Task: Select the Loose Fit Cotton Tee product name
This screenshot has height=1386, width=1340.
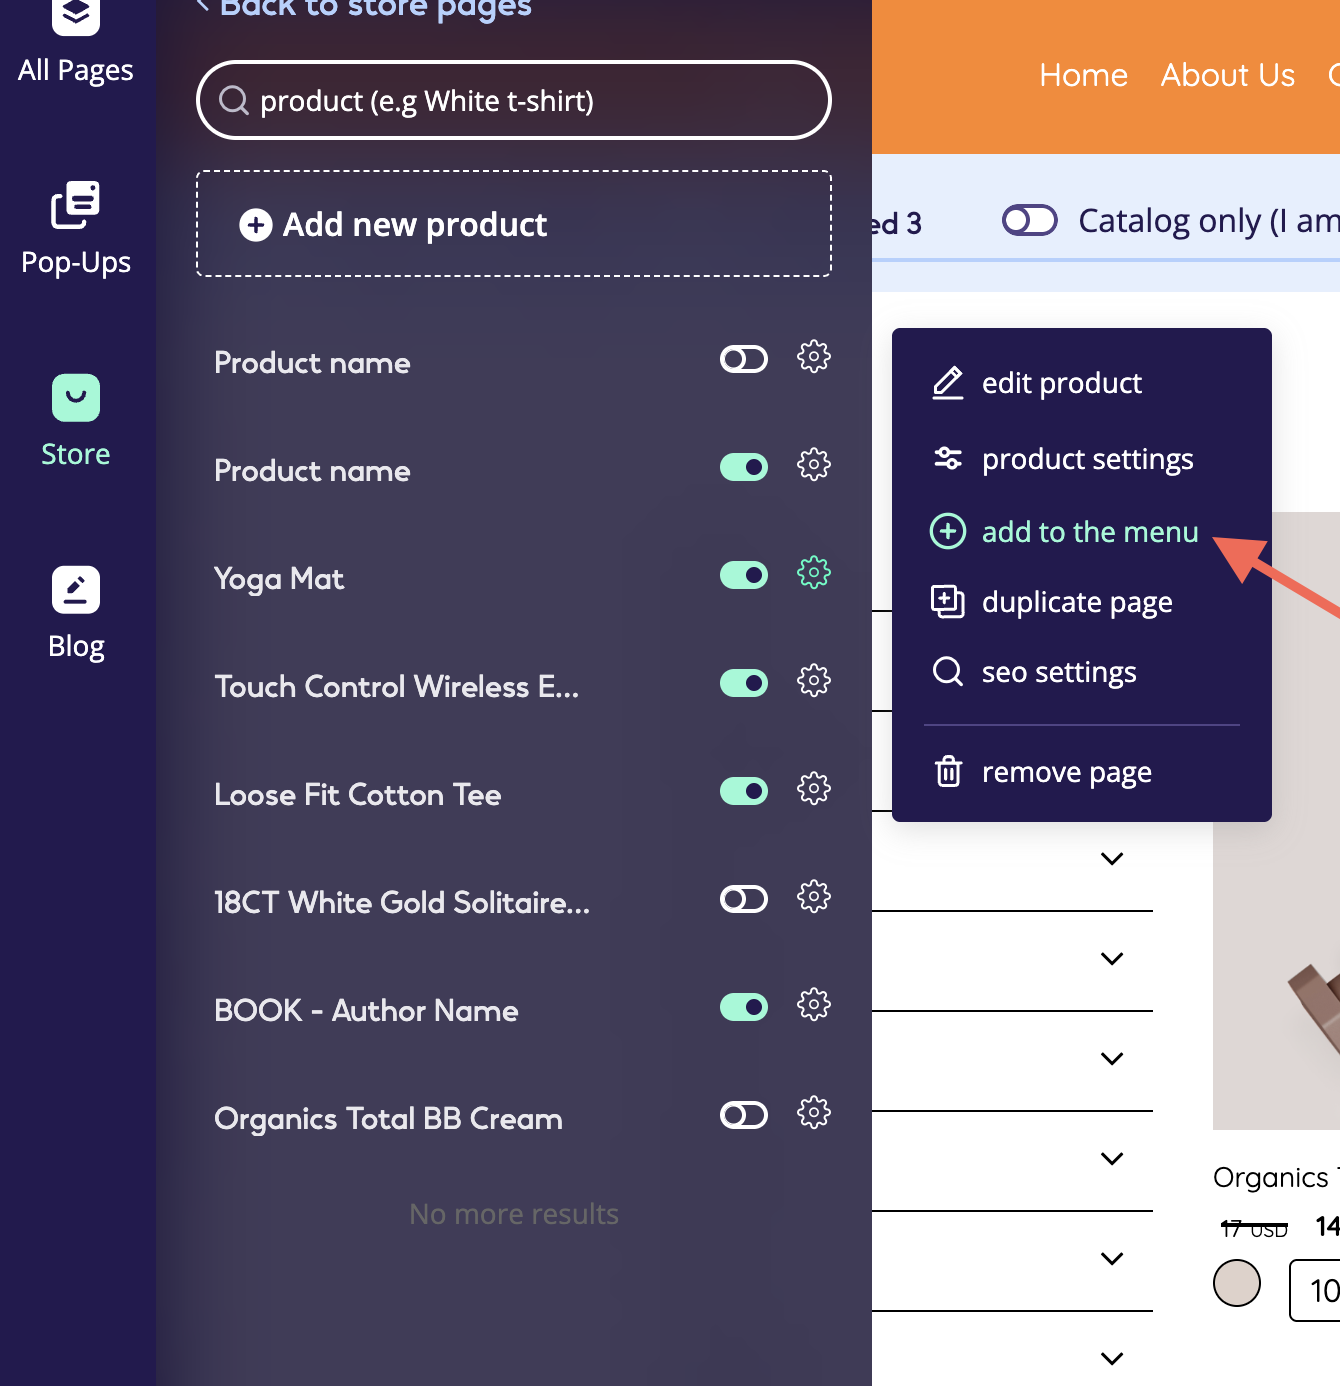Action: 358,795
